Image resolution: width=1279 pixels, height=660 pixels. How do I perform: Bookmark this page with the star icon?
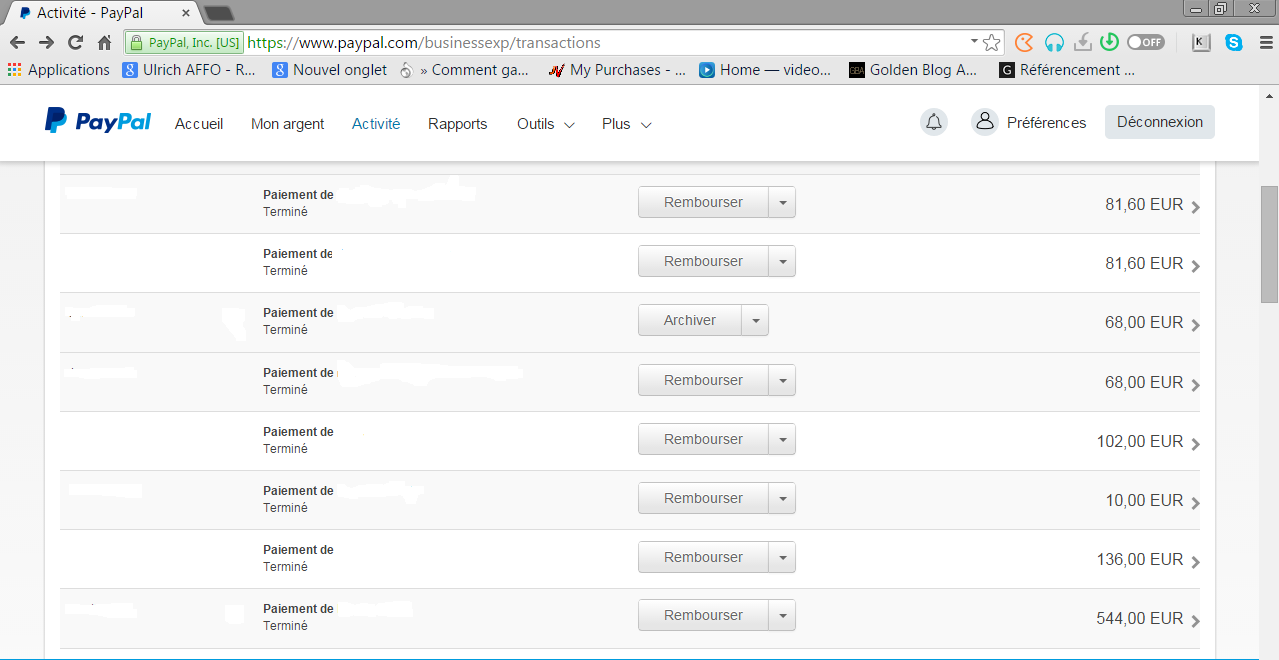click(991, 43)
